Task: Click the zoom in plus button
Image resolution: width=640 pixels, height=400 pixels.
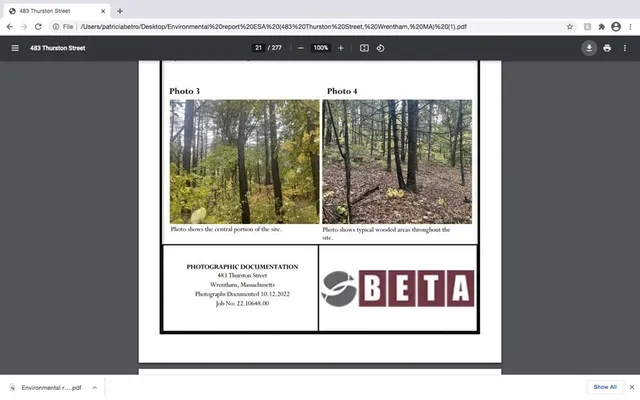Action: click(x=340, y=48)
